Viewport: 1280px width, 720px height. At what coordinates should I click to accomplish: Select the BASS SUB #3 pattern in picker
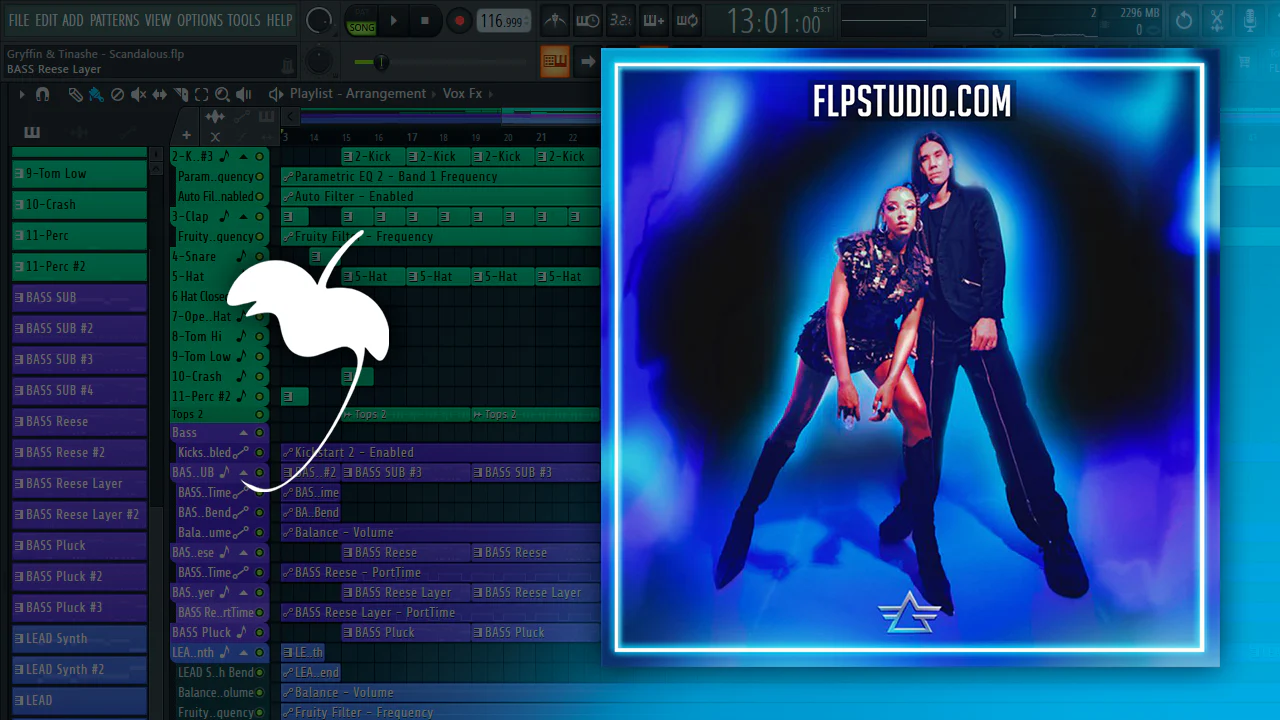(79, 360)
